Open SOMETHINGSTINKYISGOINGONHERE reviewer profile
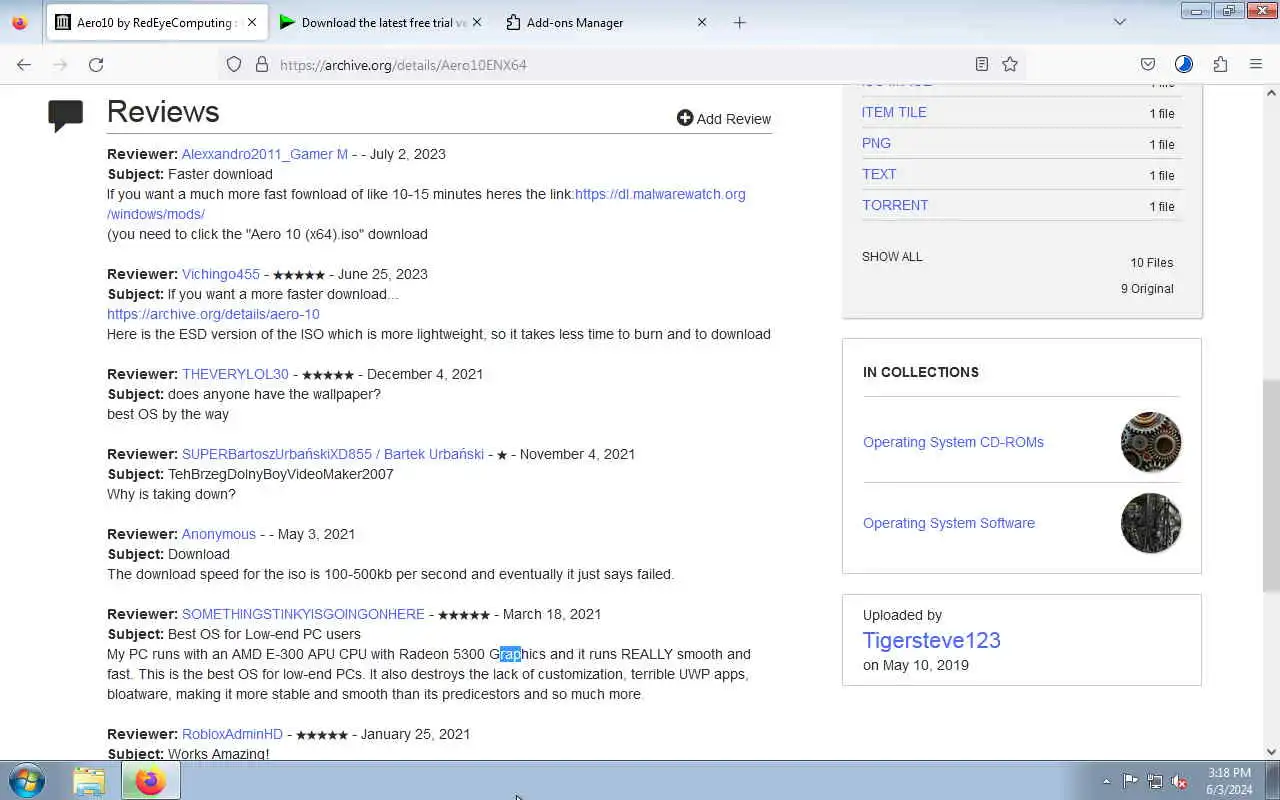The image size is (1280, 800). 303,614
